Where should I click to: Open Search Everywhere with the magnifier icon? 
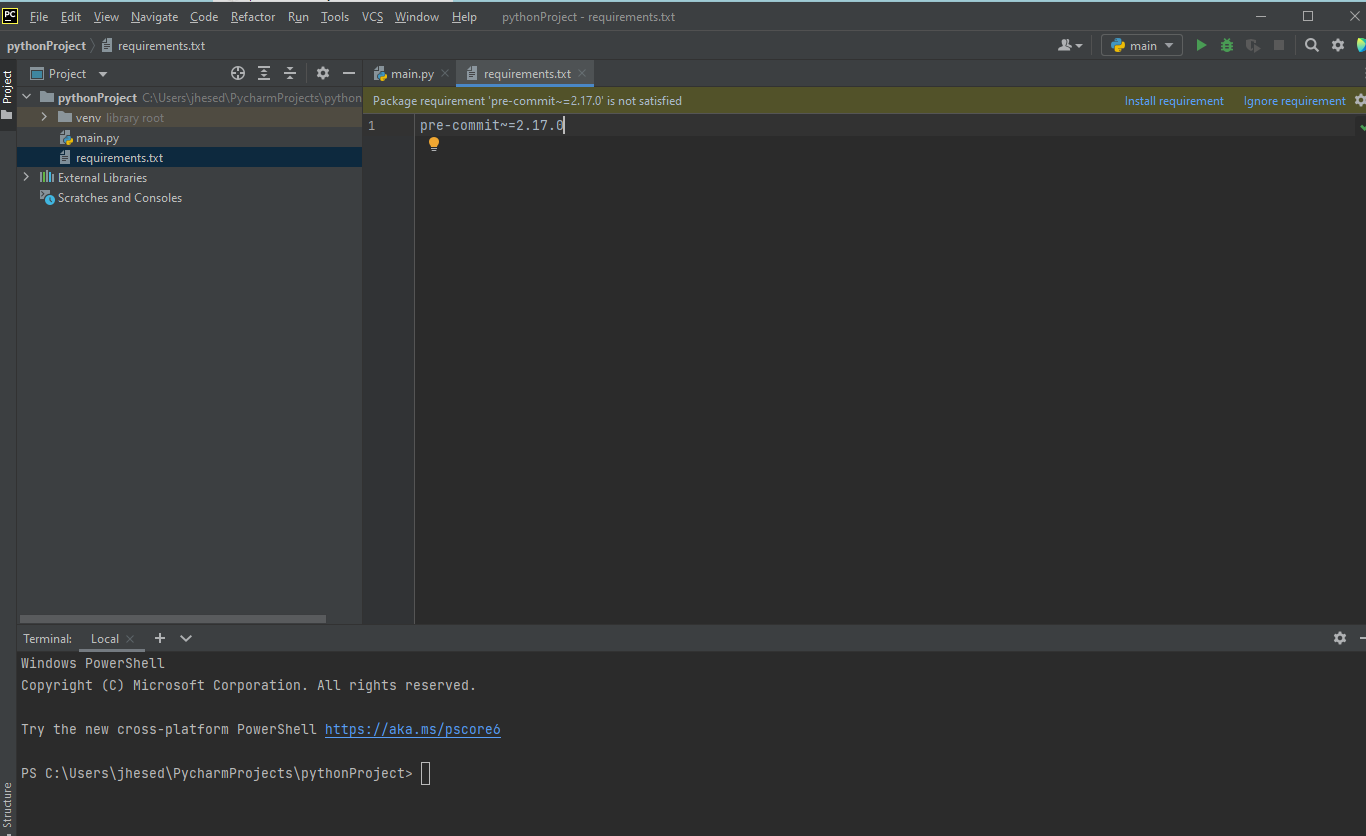point(1311,44)
